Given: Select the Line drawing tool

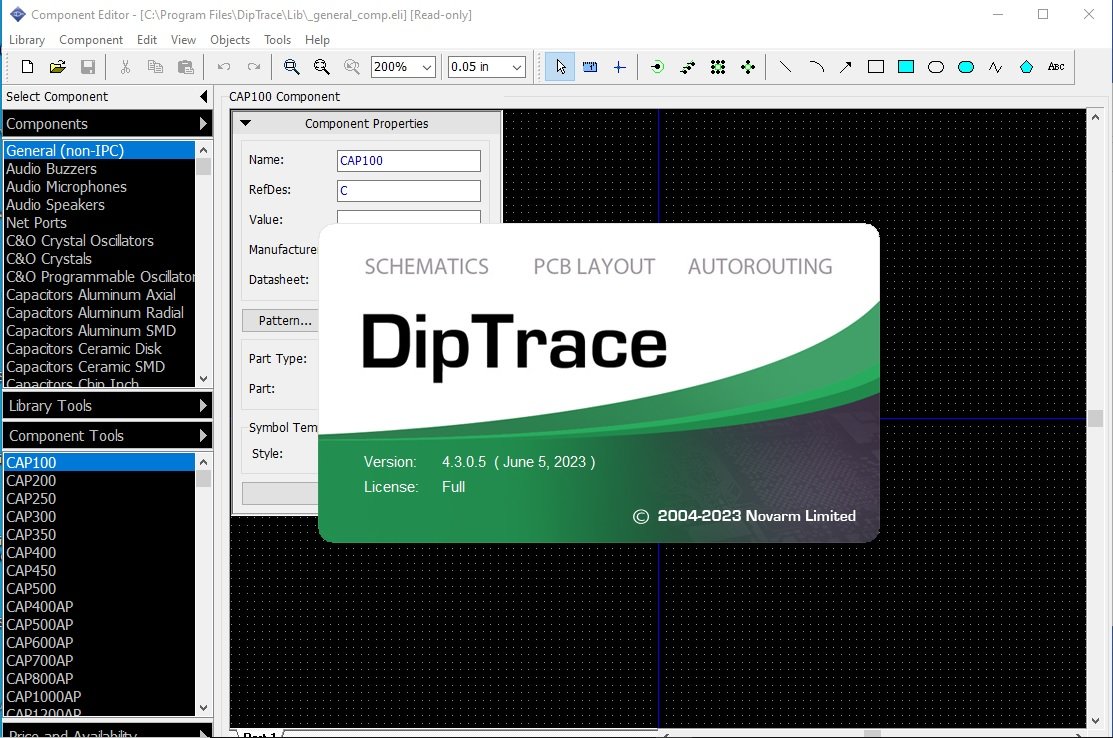Looking at the screenshot, I should (x=785, y=67).
